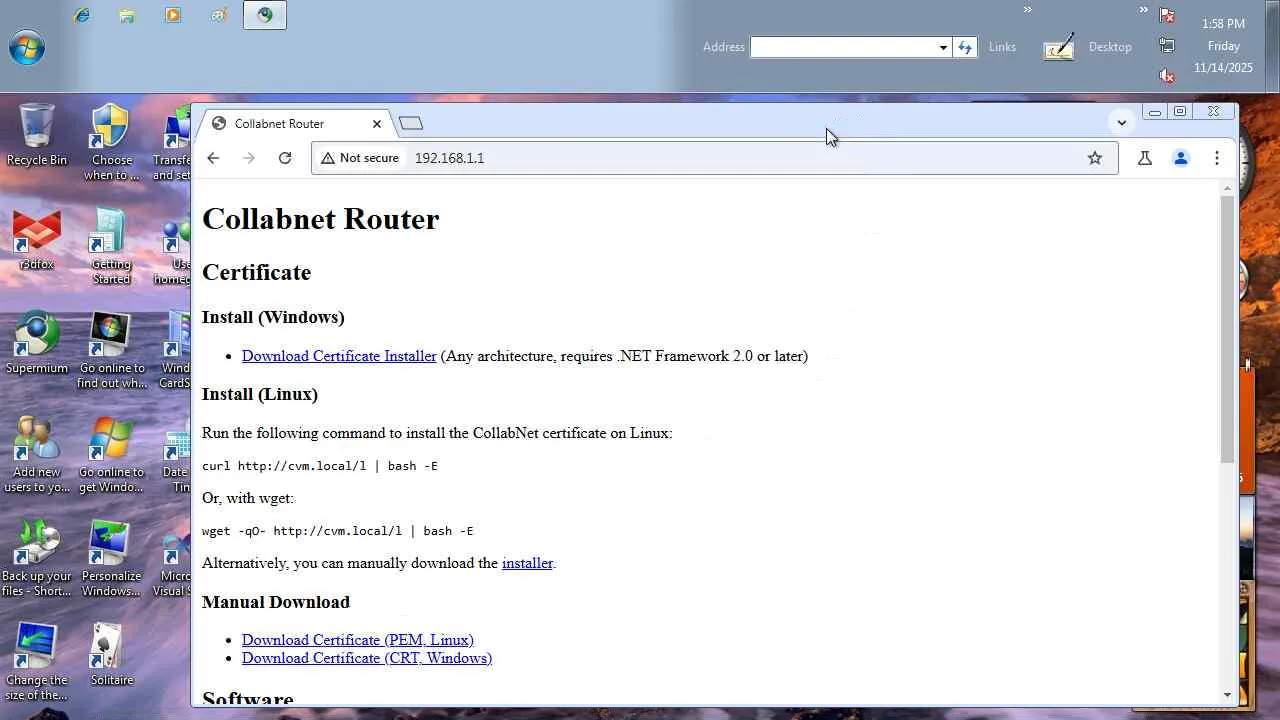Launch Internet Explorer from the taskbar
The image size is (1280, 720).
(82, 15)
